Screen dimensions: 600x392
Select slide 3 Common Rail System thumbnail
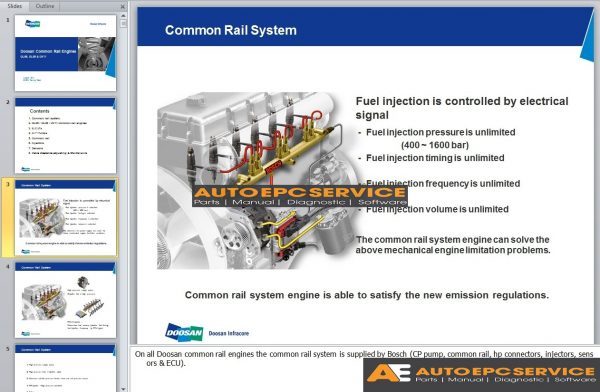coord(65,217)
